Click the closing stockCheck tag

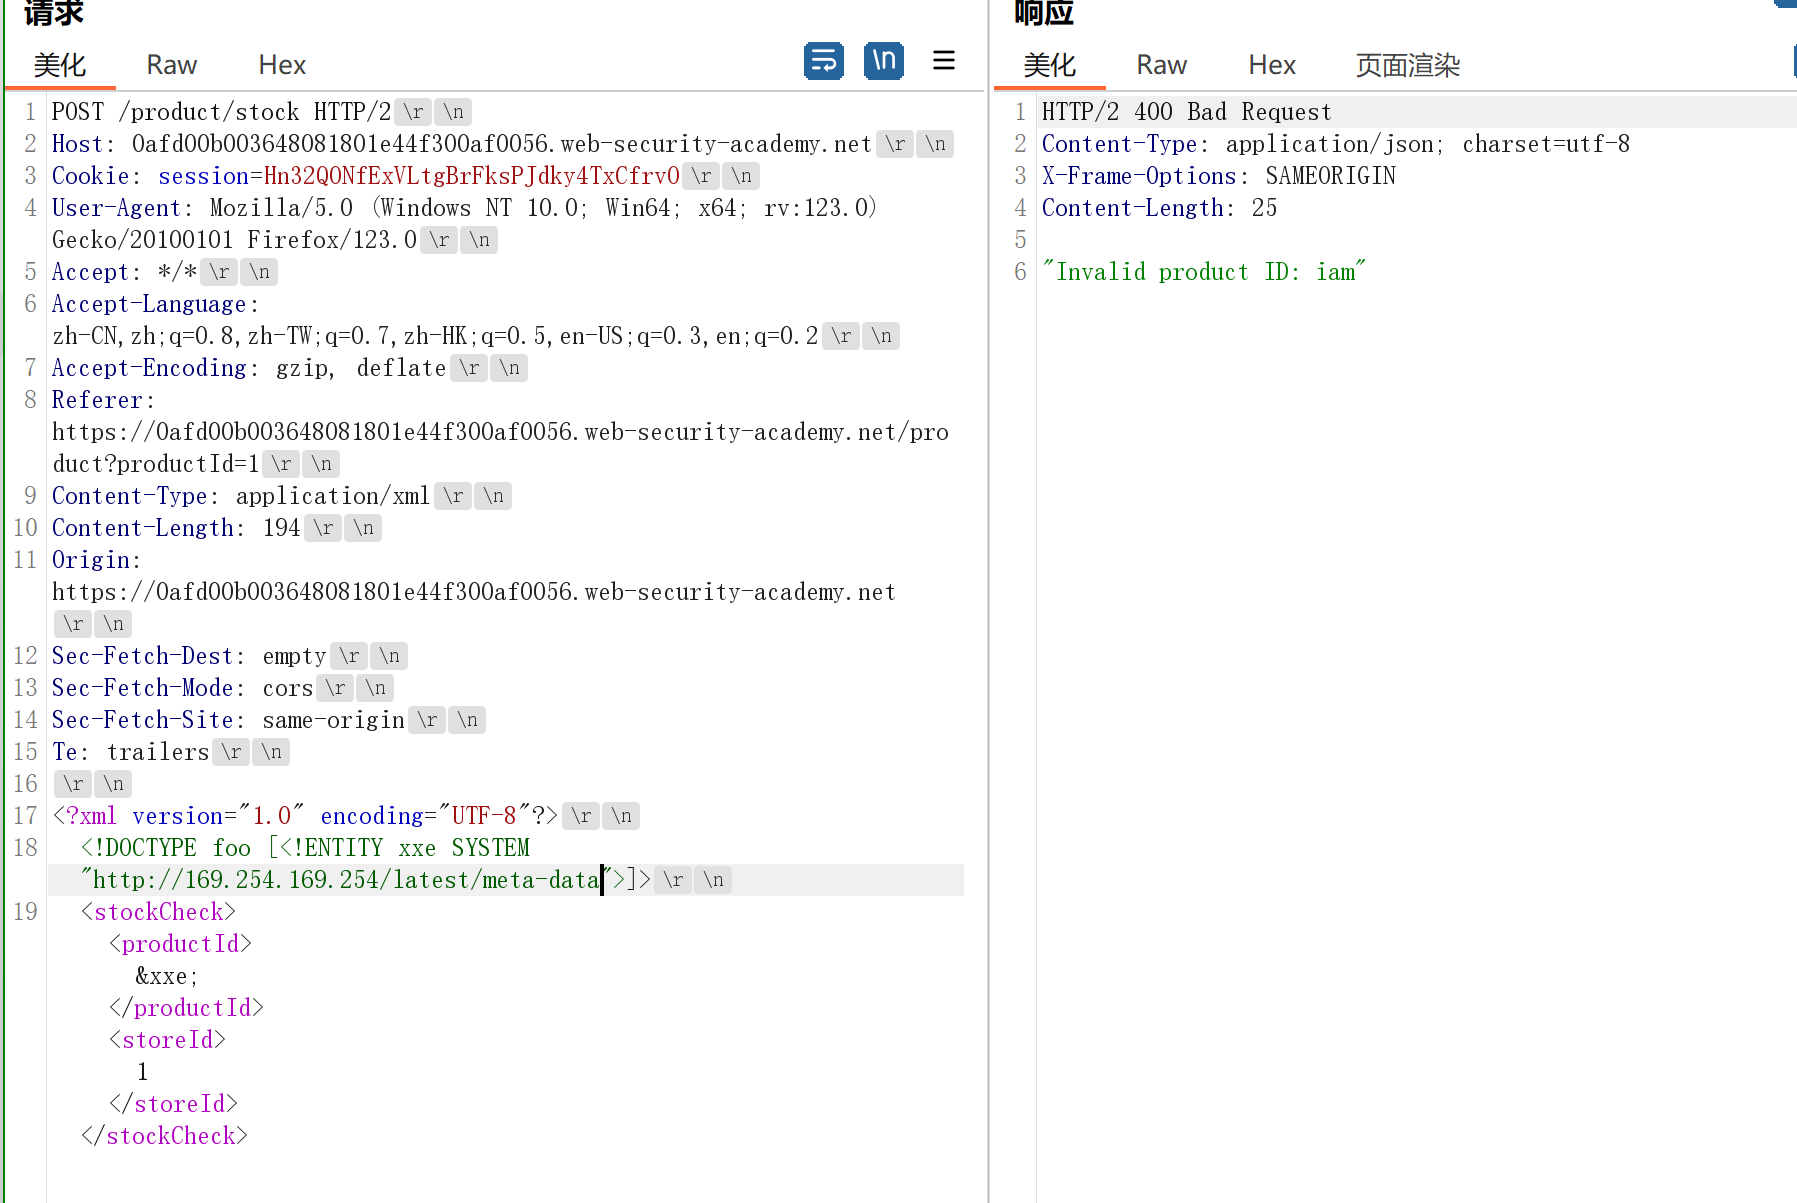pos(164,1136)
